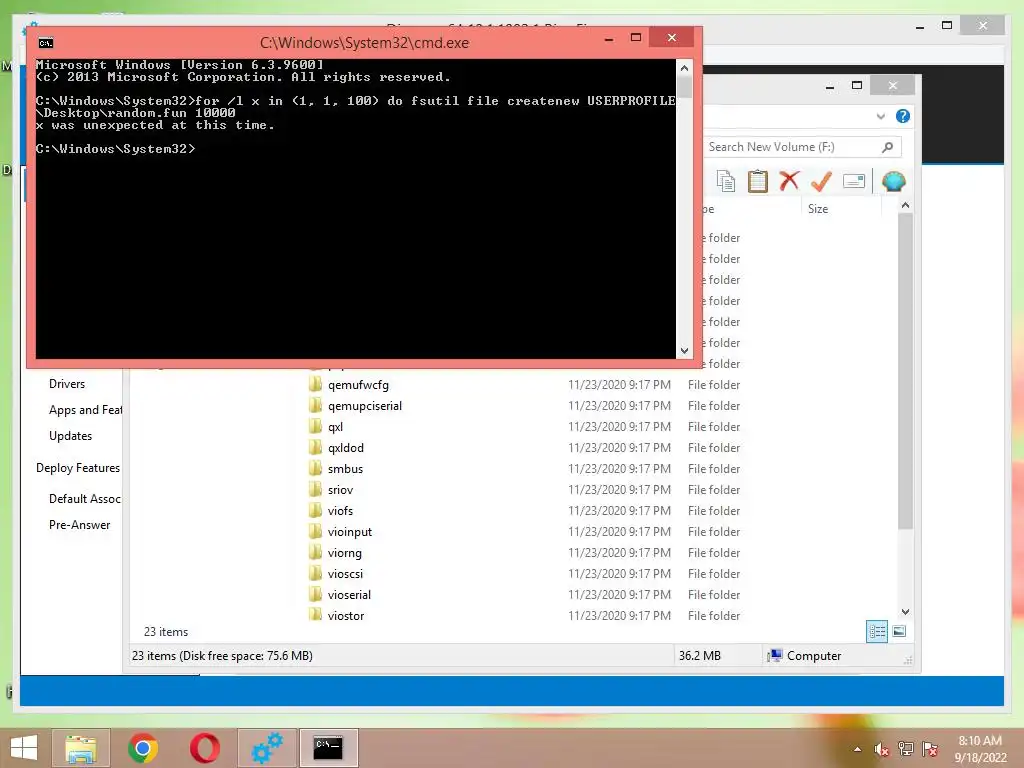Click the muted volume tray icon
Image resolution: width=1024 pixels, height=768 pixels.
(882, 749)
